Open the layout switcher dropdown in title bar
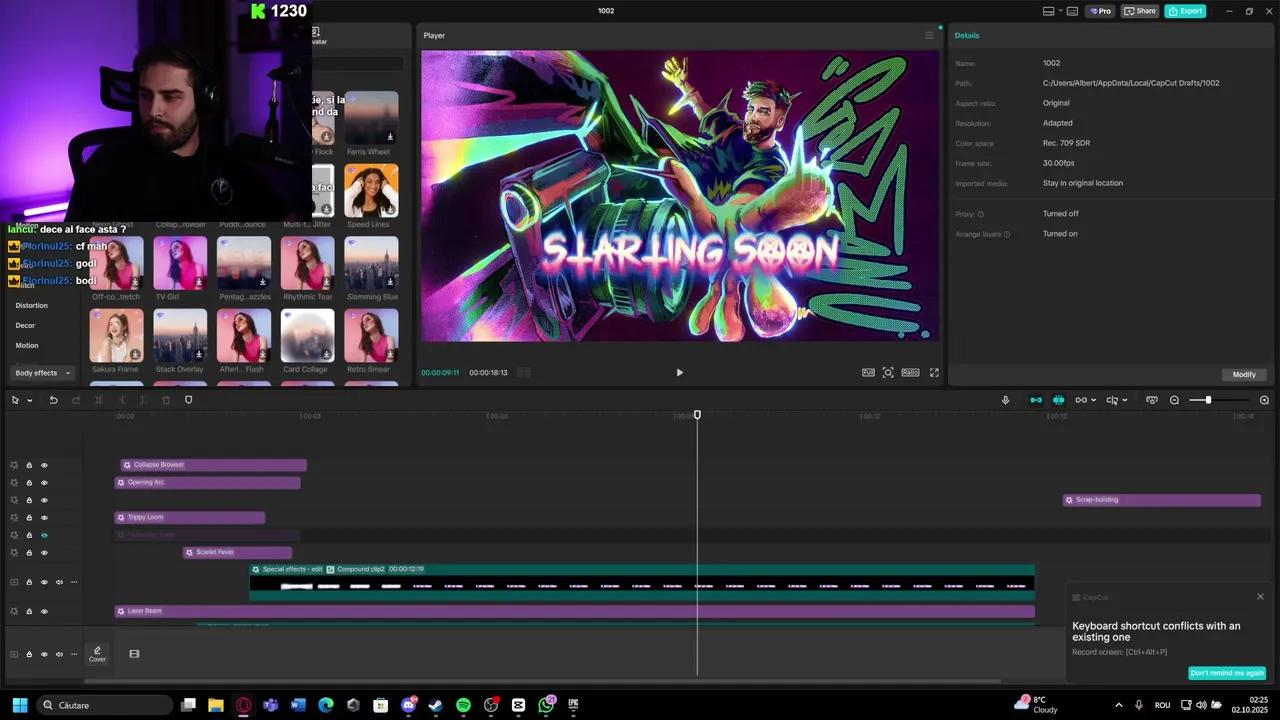Image resolution: width=1280 pixels, height=720 pixels. coord(1053,11)
